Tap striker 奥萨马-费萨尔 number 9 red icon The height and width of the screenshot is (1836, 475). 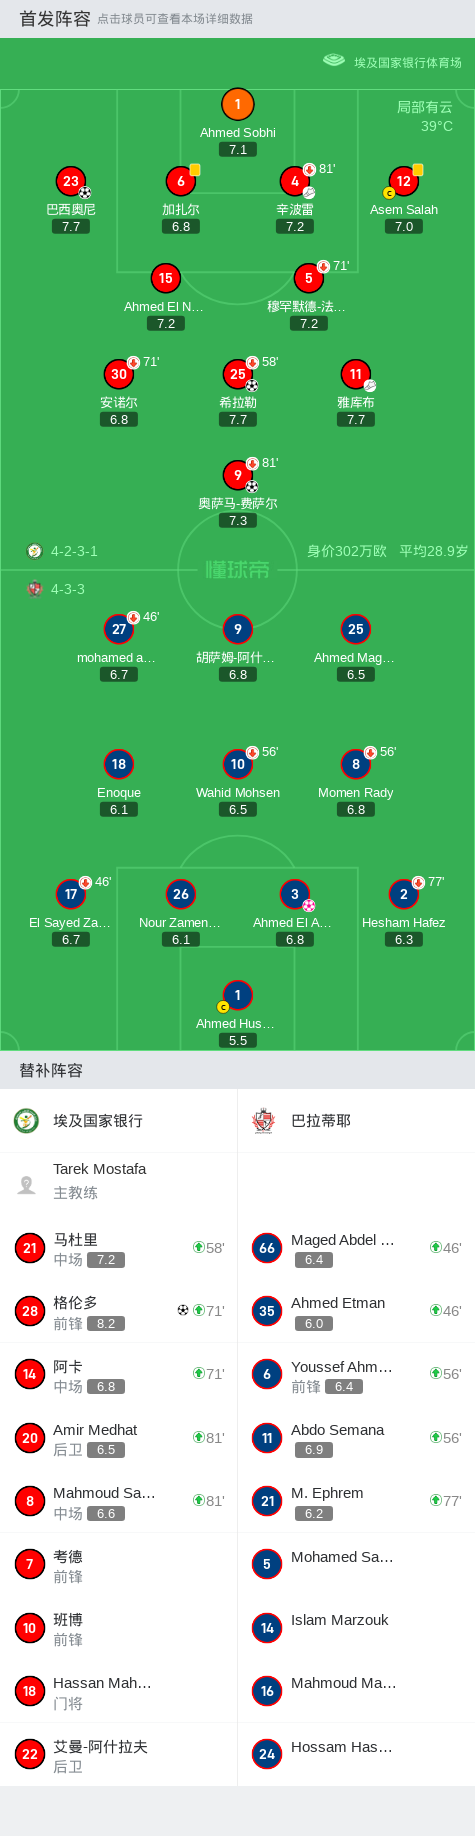237,475
